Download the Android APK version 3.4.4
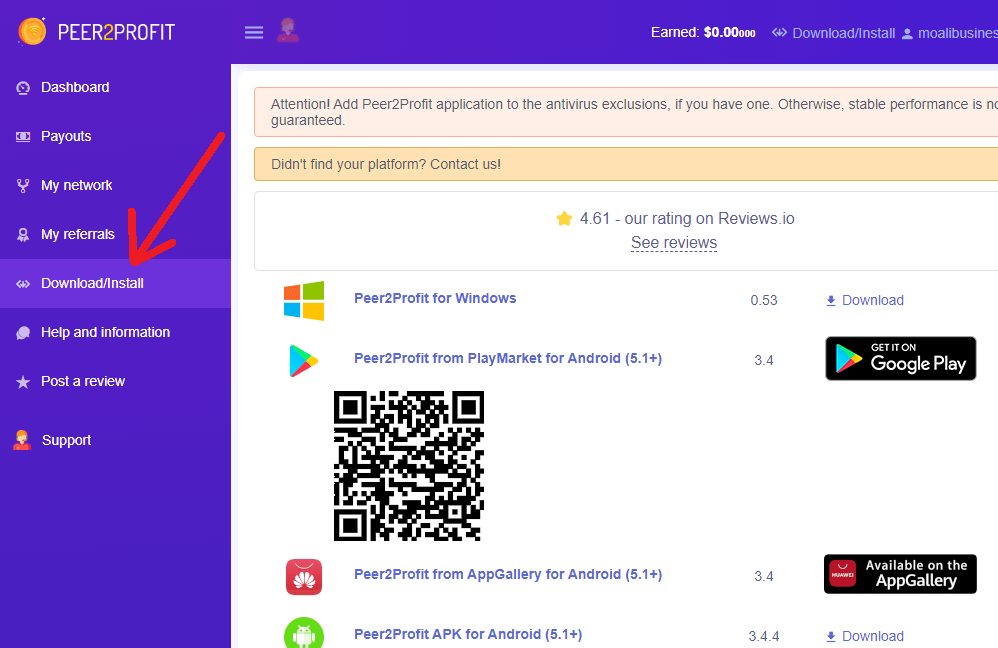The height and width of the screenshot is (648, 998). (864, 637)
